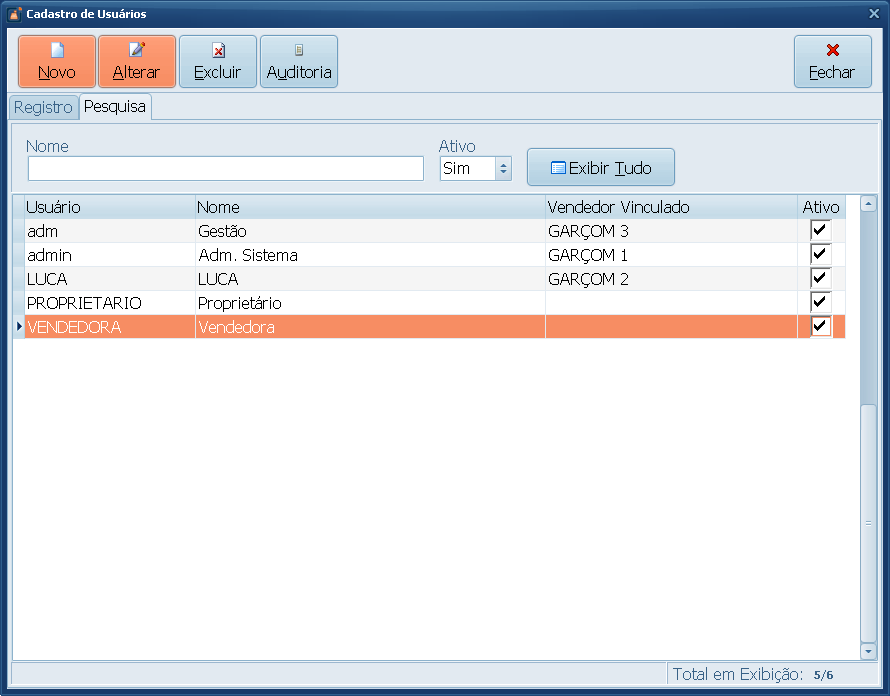Screen dimensions: 890x696
Task: Click the scrollbar up arrow in grid
Action: pyautogui.click(x=868, y=204)
